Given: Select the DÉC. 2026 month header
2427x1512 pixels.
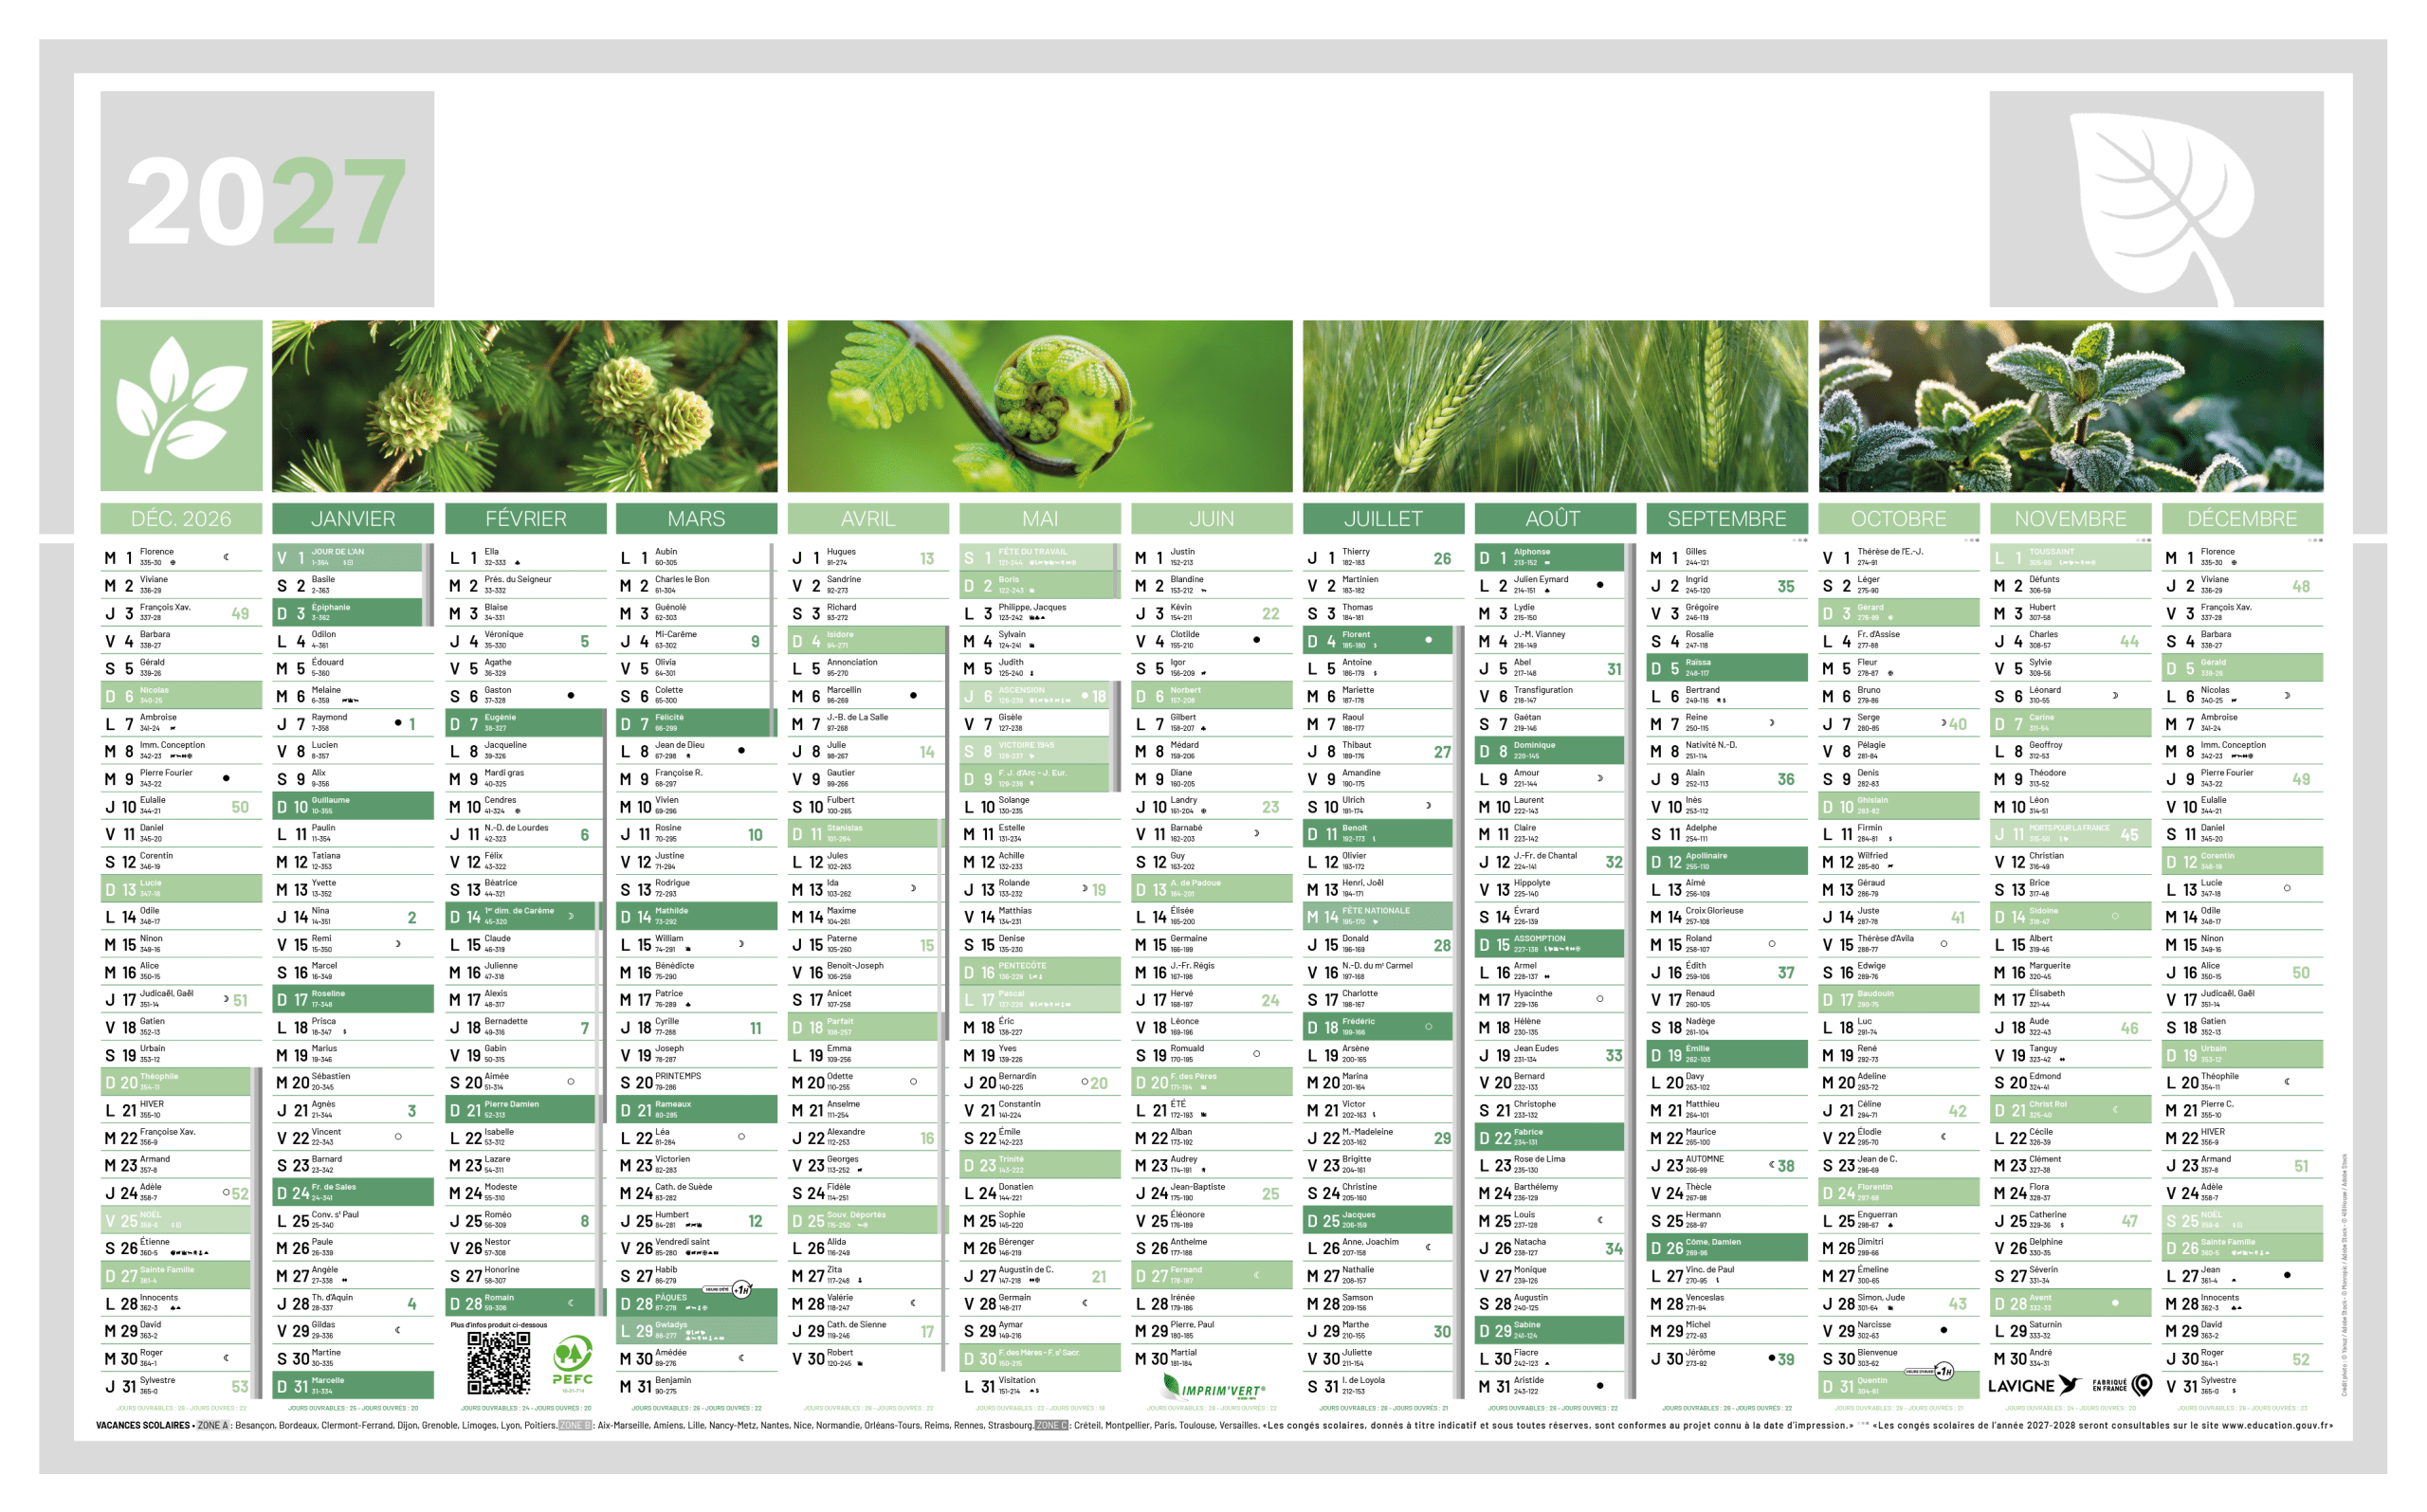Looking at the screenshot, I should tap(181, 518).
